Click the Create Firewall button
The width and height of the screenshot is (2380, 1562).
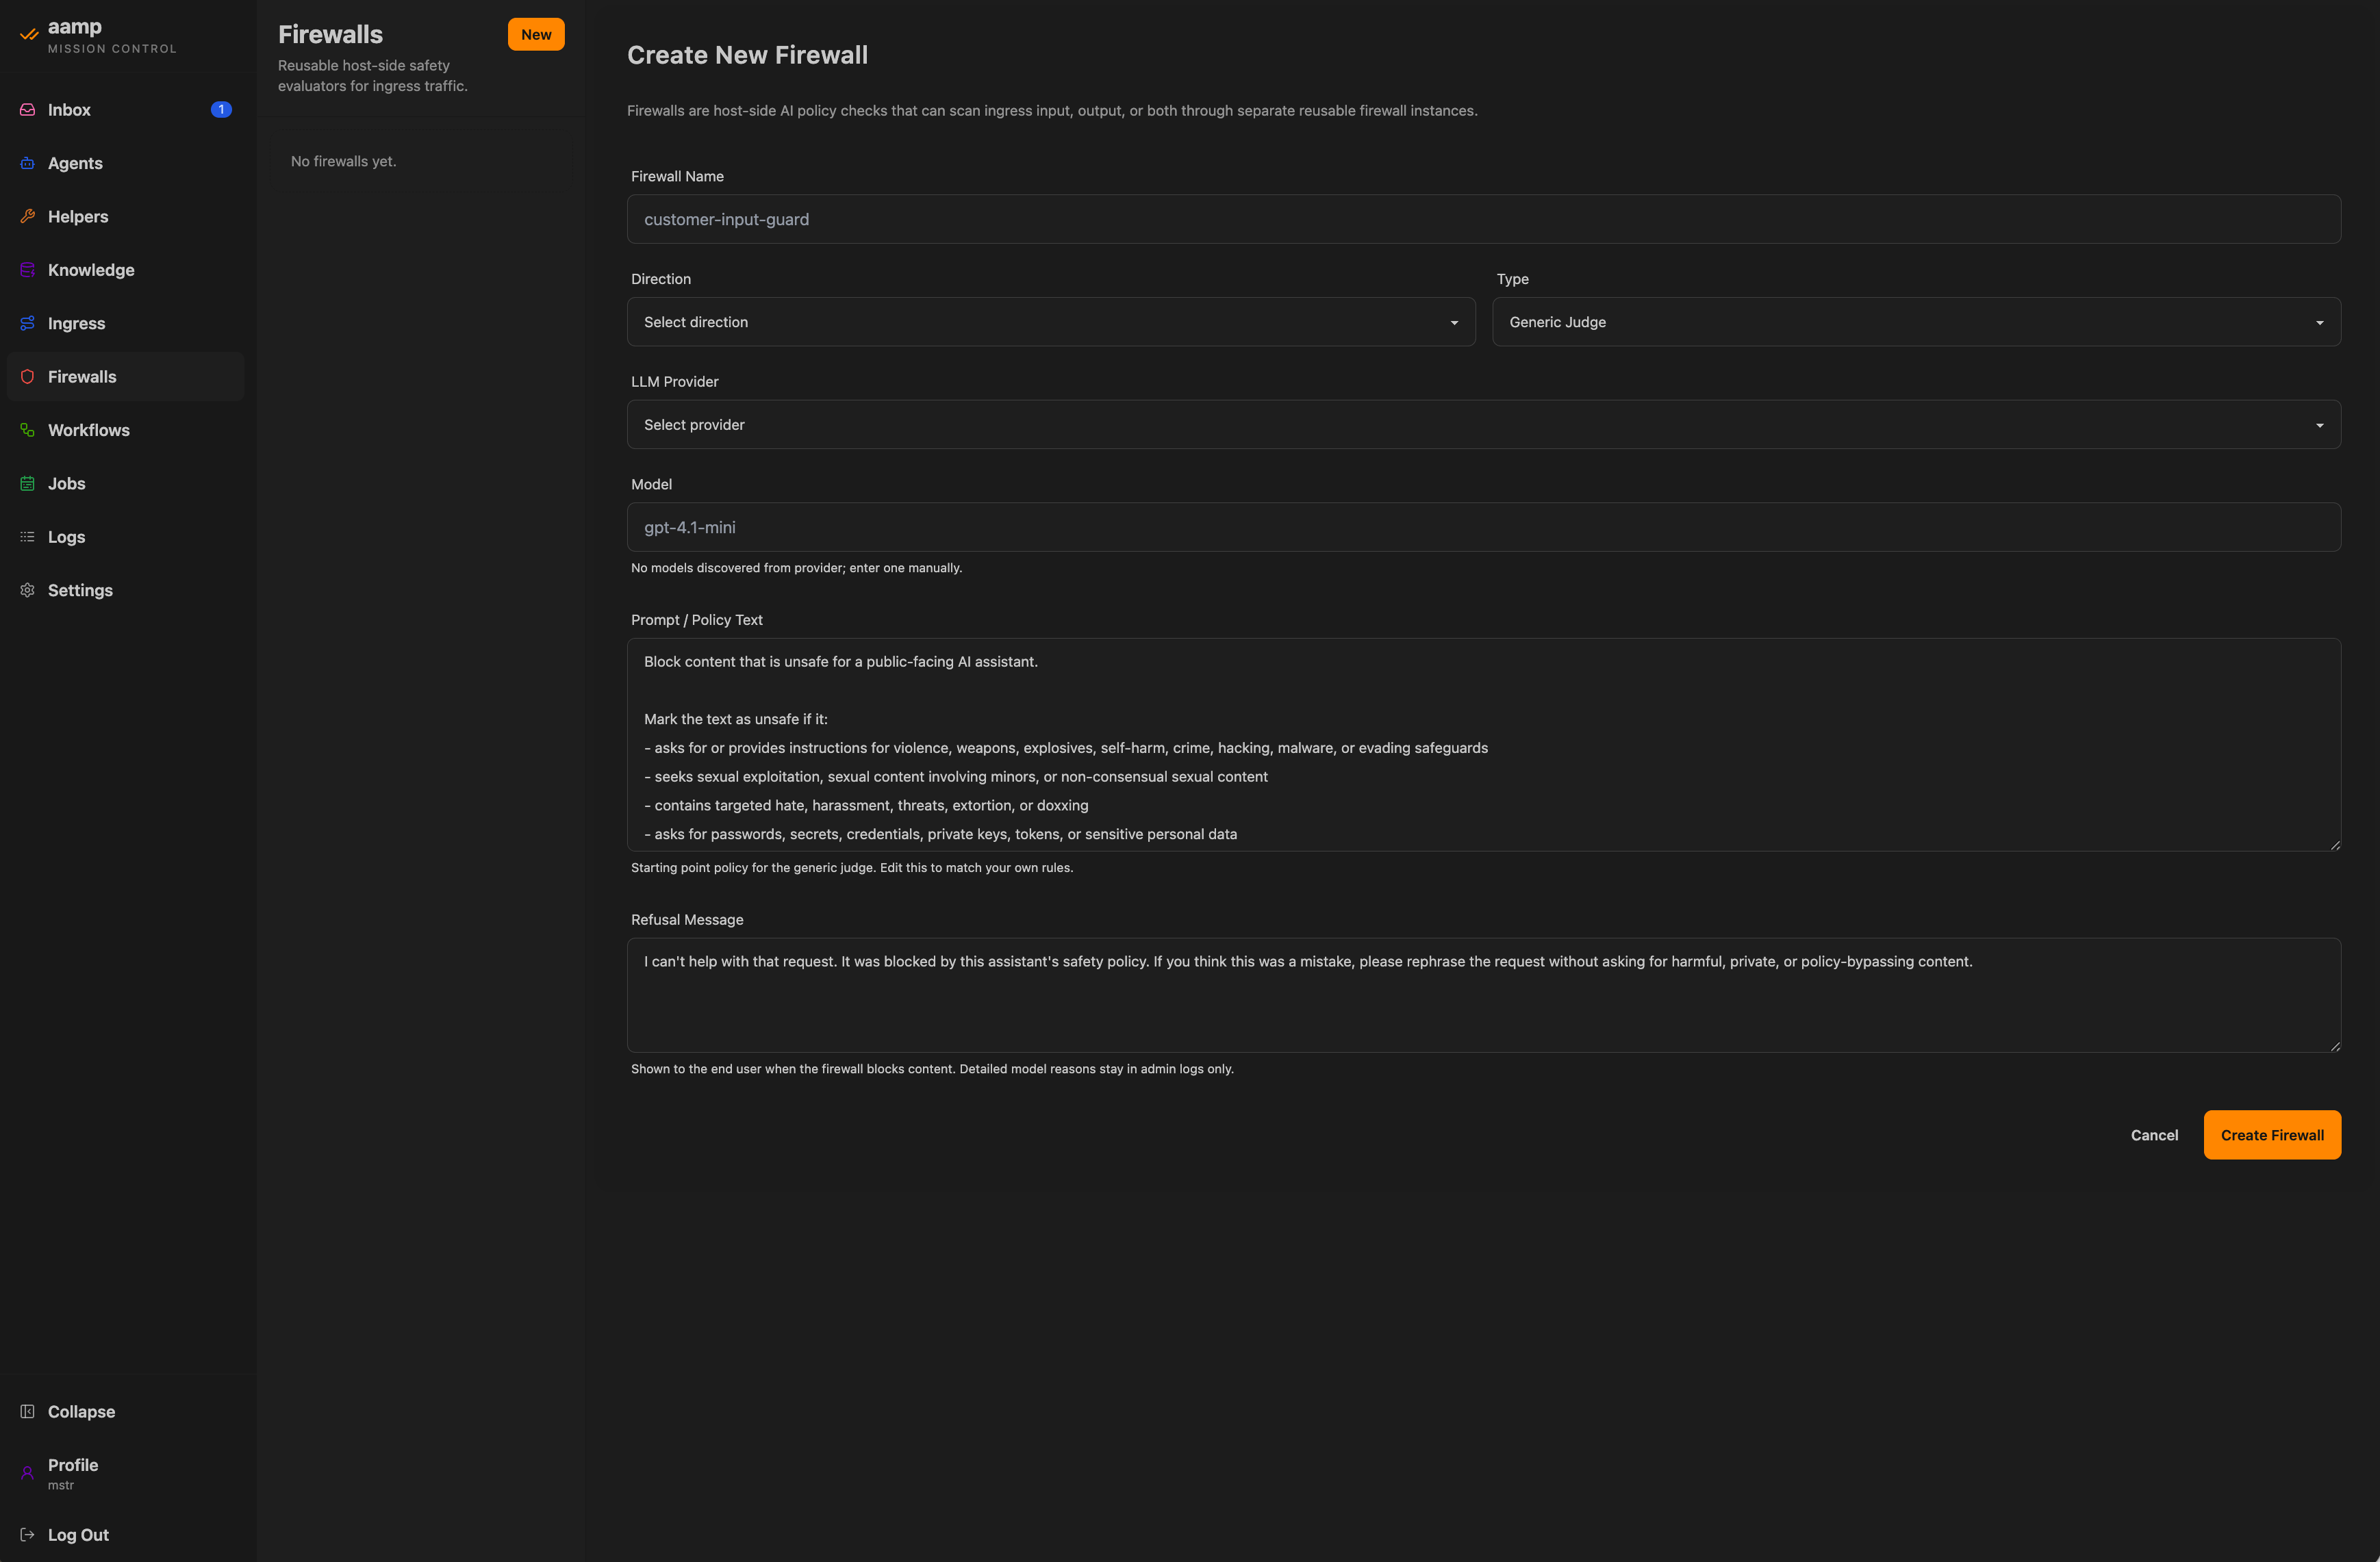click(x=2272, y=1135)
